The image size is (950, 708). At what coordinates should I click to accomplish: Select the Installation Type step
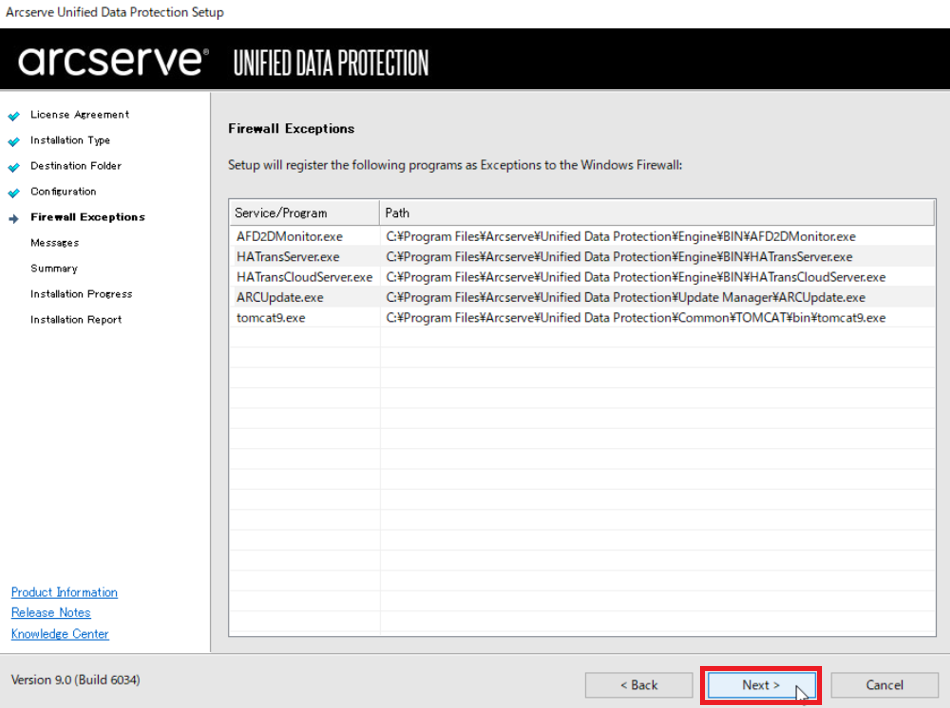70,140
